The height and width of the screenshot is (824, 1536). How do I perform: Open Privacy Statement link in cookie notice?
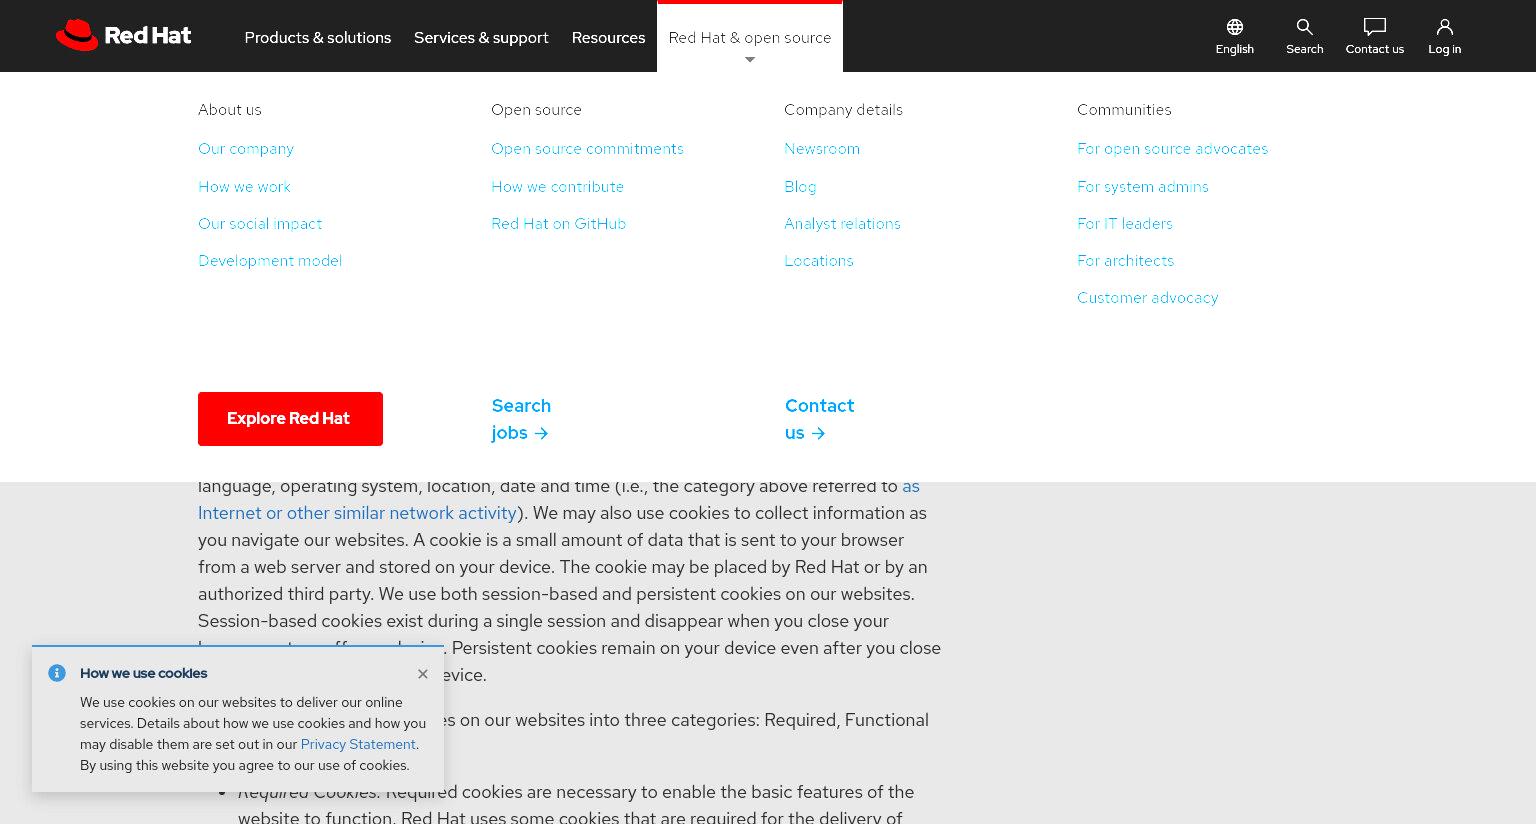point(358,744)
